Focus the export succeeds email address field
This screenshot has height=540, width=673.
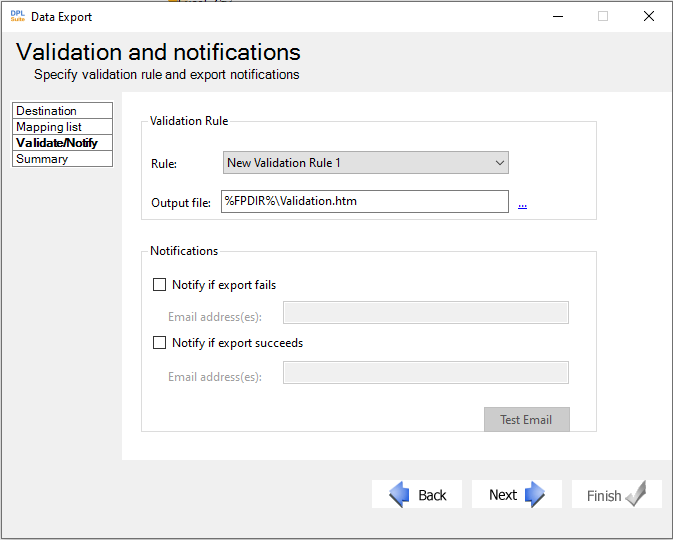(x=426, y=373)
